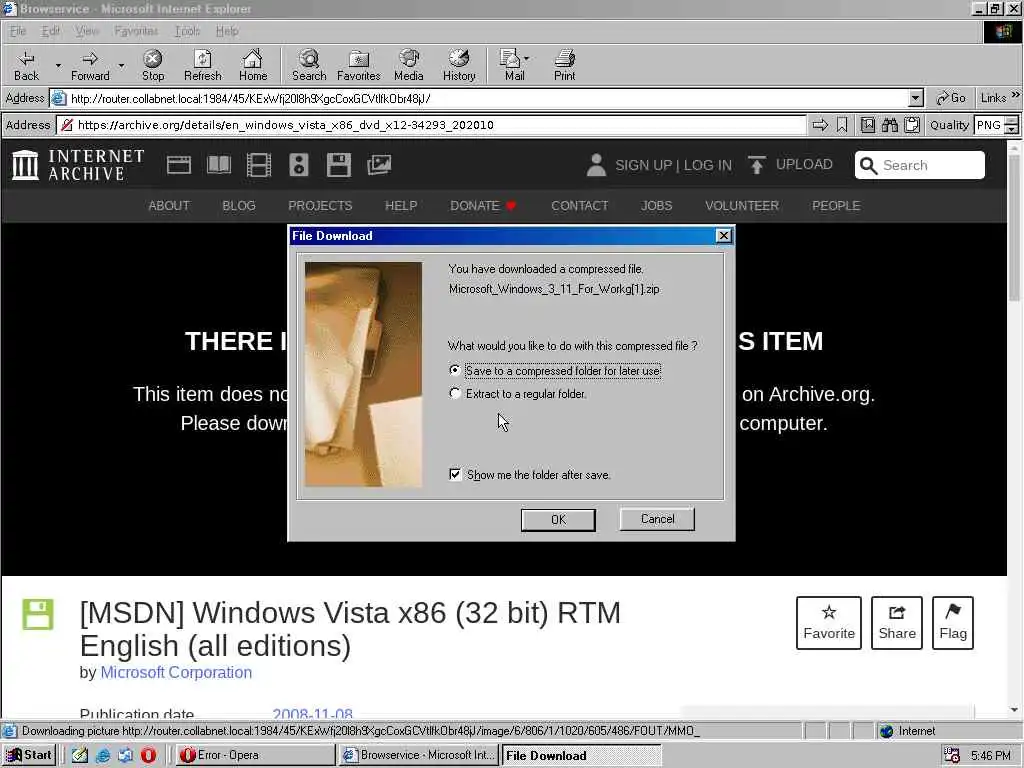This screenshot has height=768, width=1024.
Task: Click the Browservice bookmark ribbon icon
Action: (842, 125)
